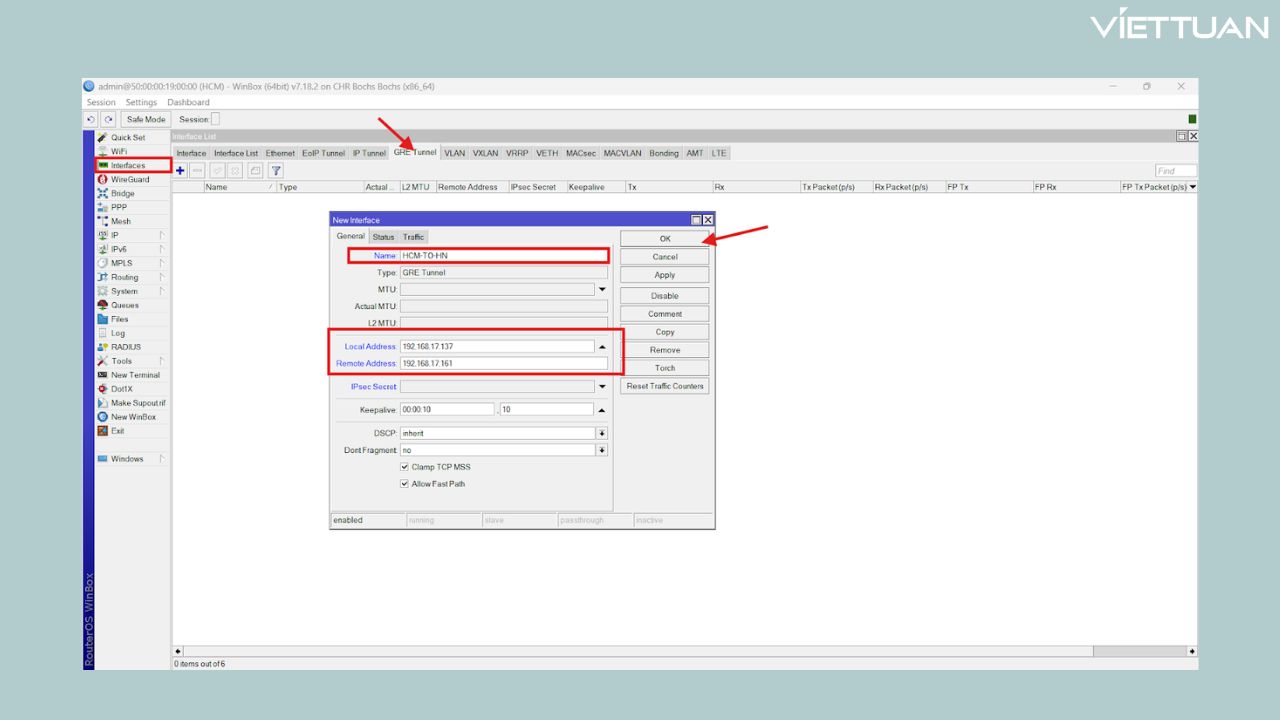Toggle the Safe Mode button
Screen dimensions: 1280x720
pos(146,120)
